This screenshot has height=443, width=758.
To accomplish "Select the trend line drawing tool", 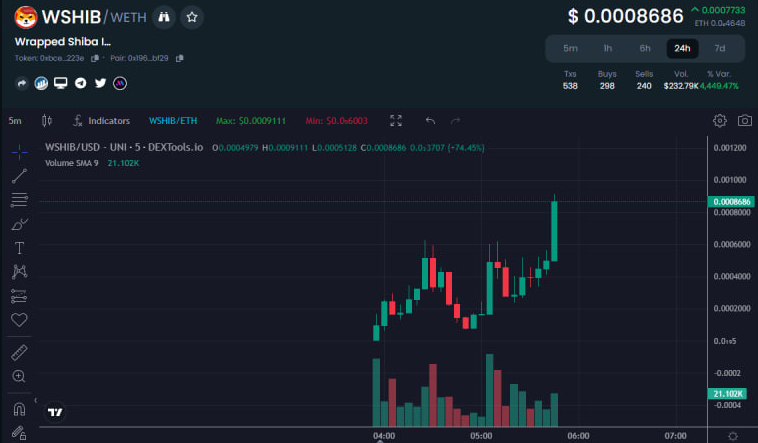I will pyautogui.click(x=19, y=176).
